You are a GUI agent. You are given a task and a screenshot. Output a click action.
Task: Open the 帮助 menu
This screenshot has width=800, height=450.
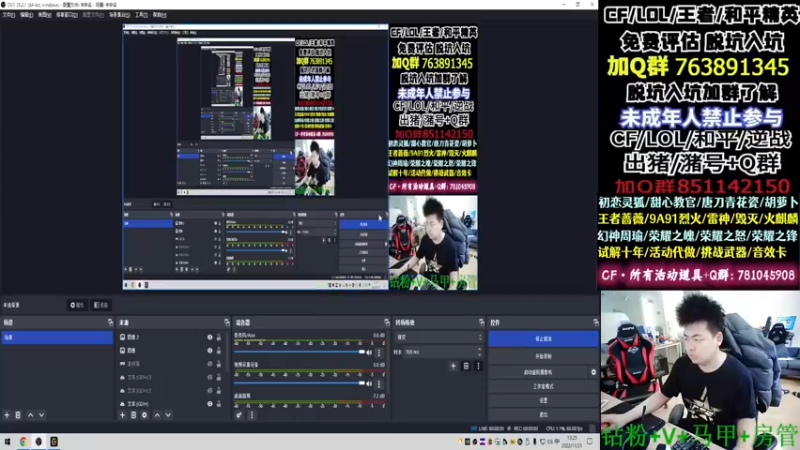click(160, 15)
